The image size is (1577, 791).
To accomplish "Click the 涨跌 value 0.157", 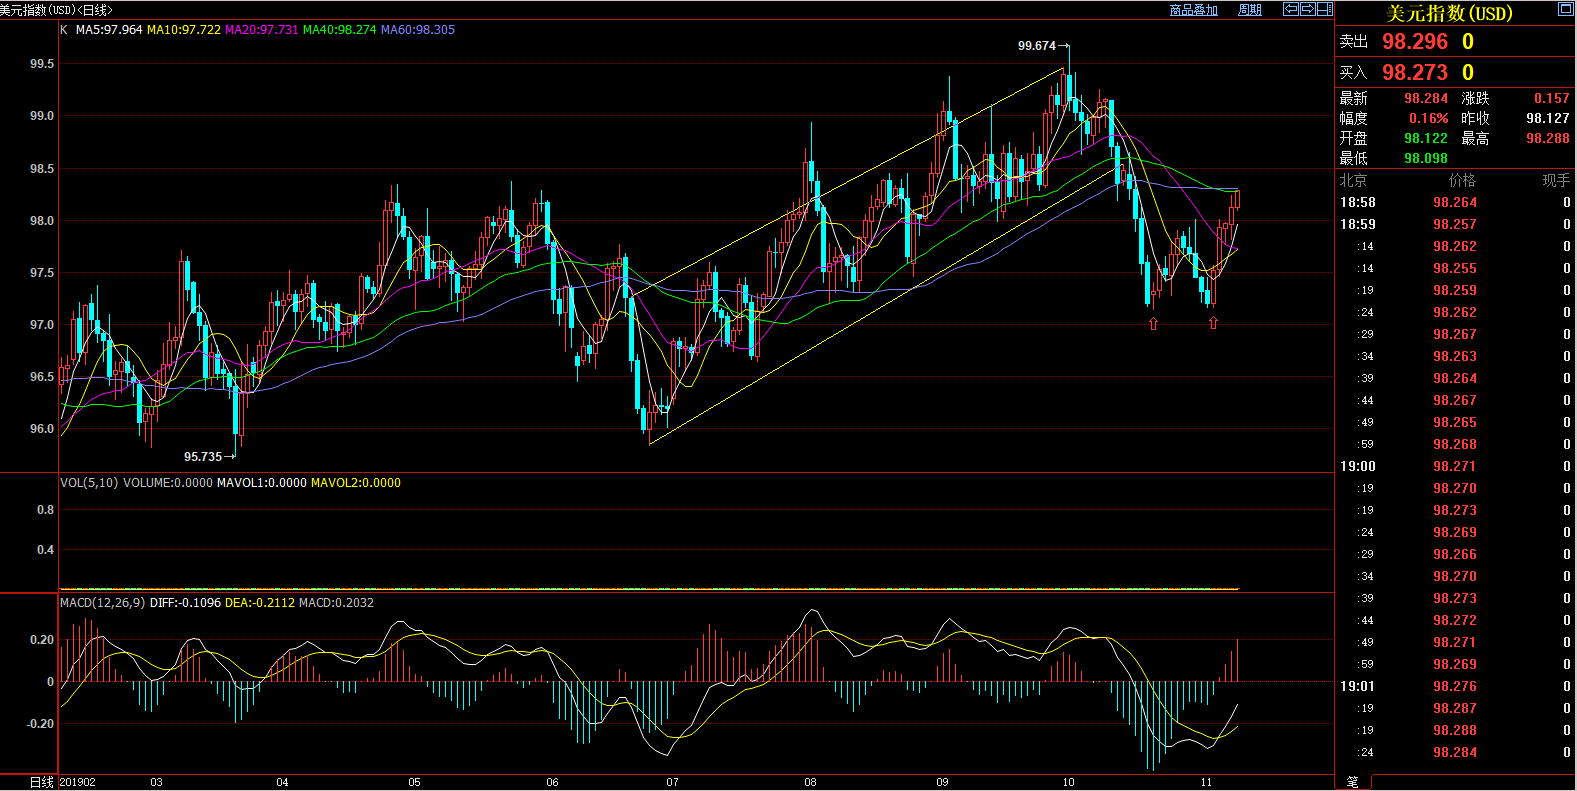I will pyautogui.click(x=1552, y=99).
